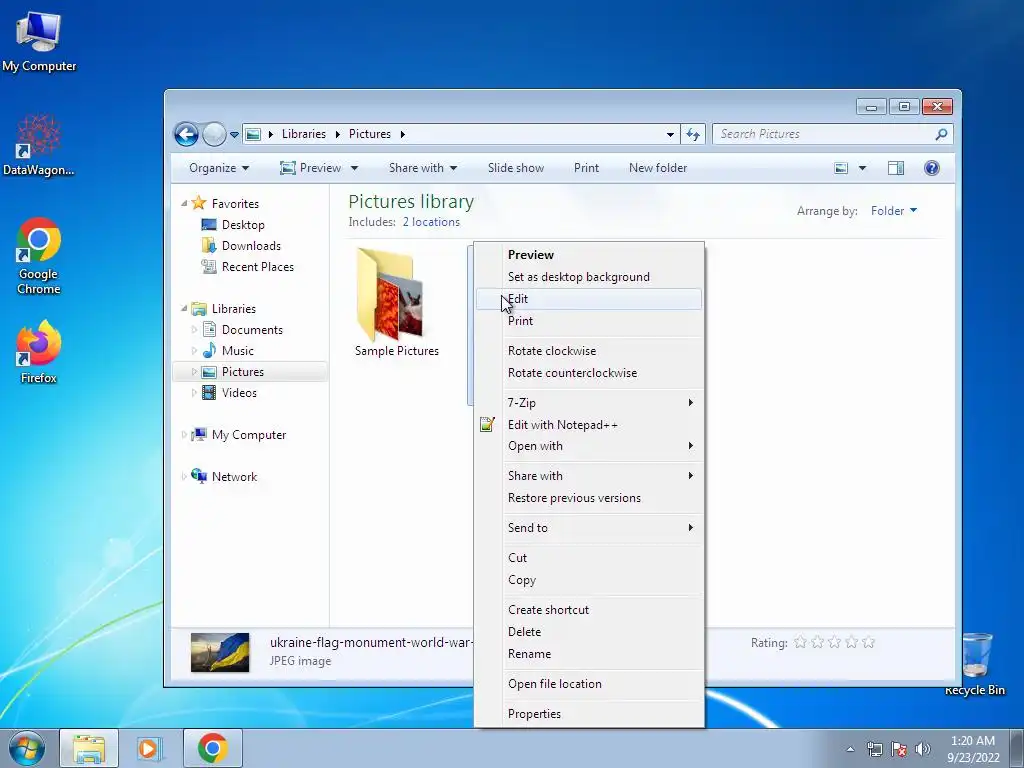Open Recent Places in Favorites
The height and width of the screenshot is (768, 1024).
tap(258, 266)
